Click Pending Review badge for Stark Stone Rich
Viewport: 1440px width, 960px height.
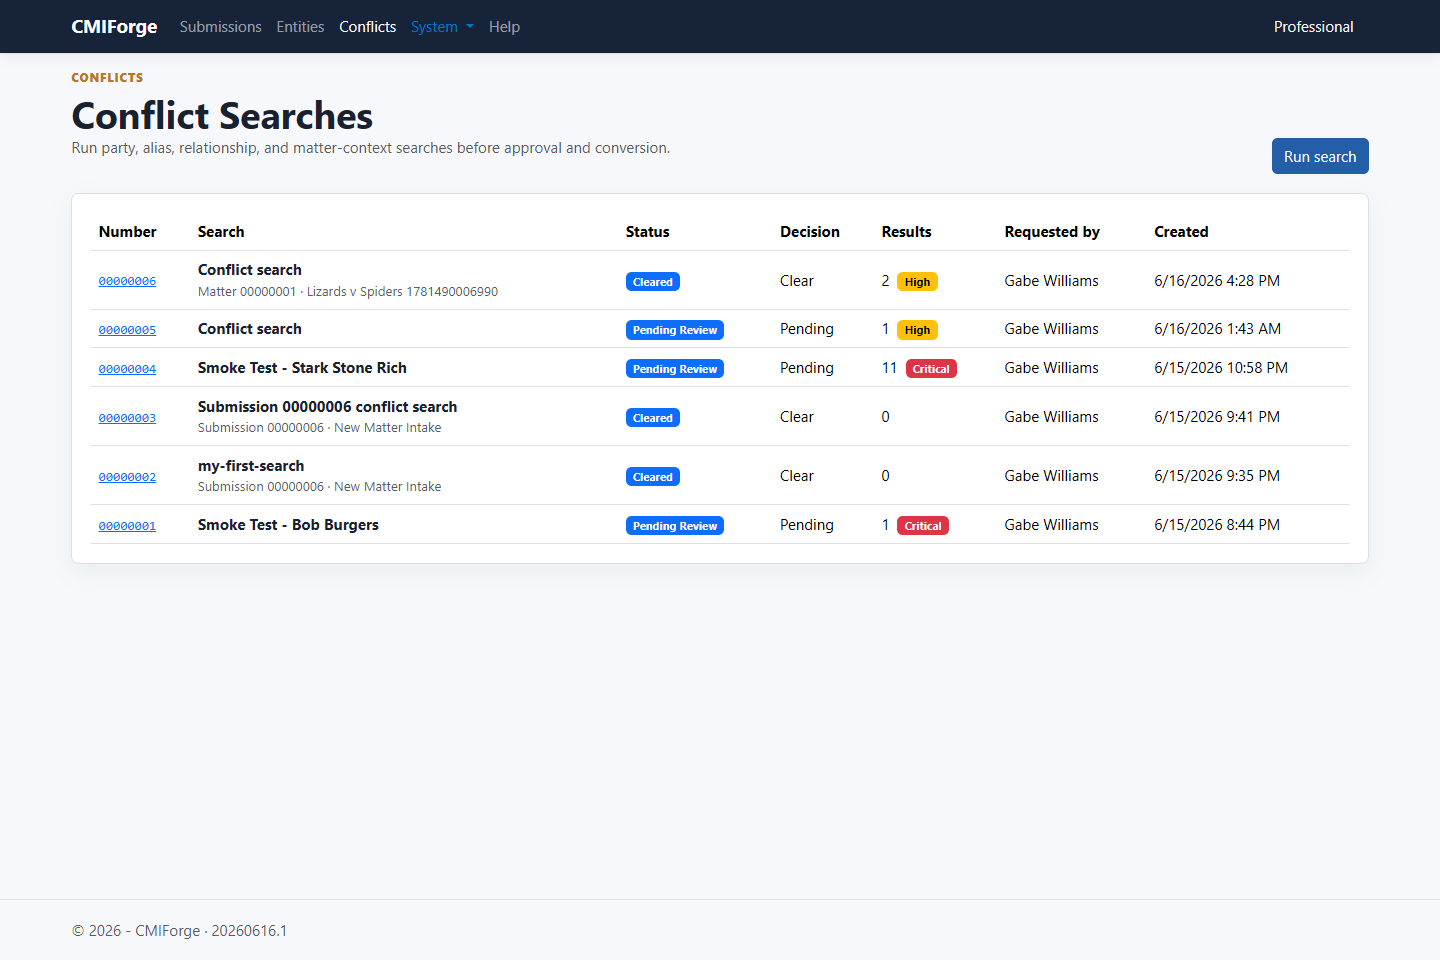[675, 369]
